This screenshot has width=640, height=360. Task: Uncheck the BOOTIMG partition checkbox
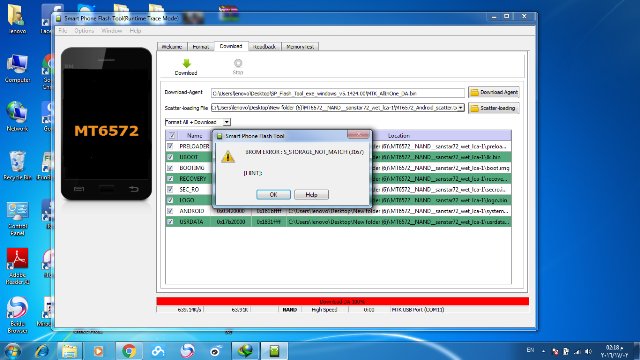(170, 168)
